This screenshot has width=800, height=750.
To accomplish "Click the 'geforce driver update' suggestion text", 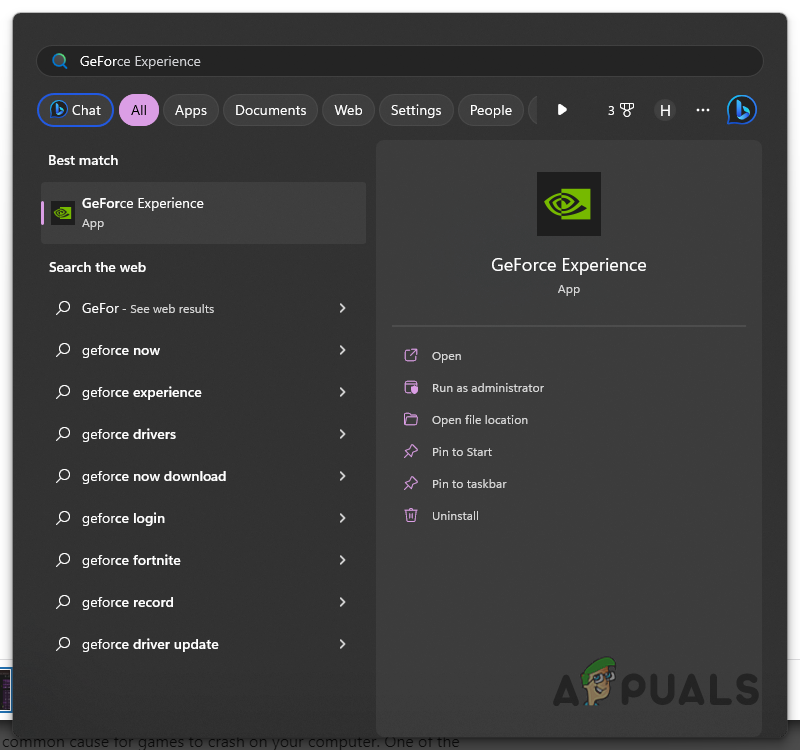I will (x=150, y=644).
